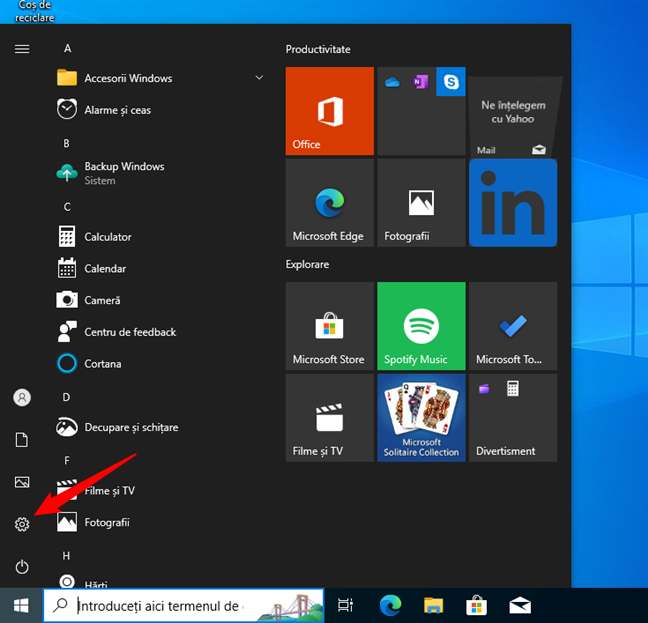The height and width of the screenshot is (623, 648).
Task: Open the user account icon in sidebar
Action: click(x=22, y=397)
